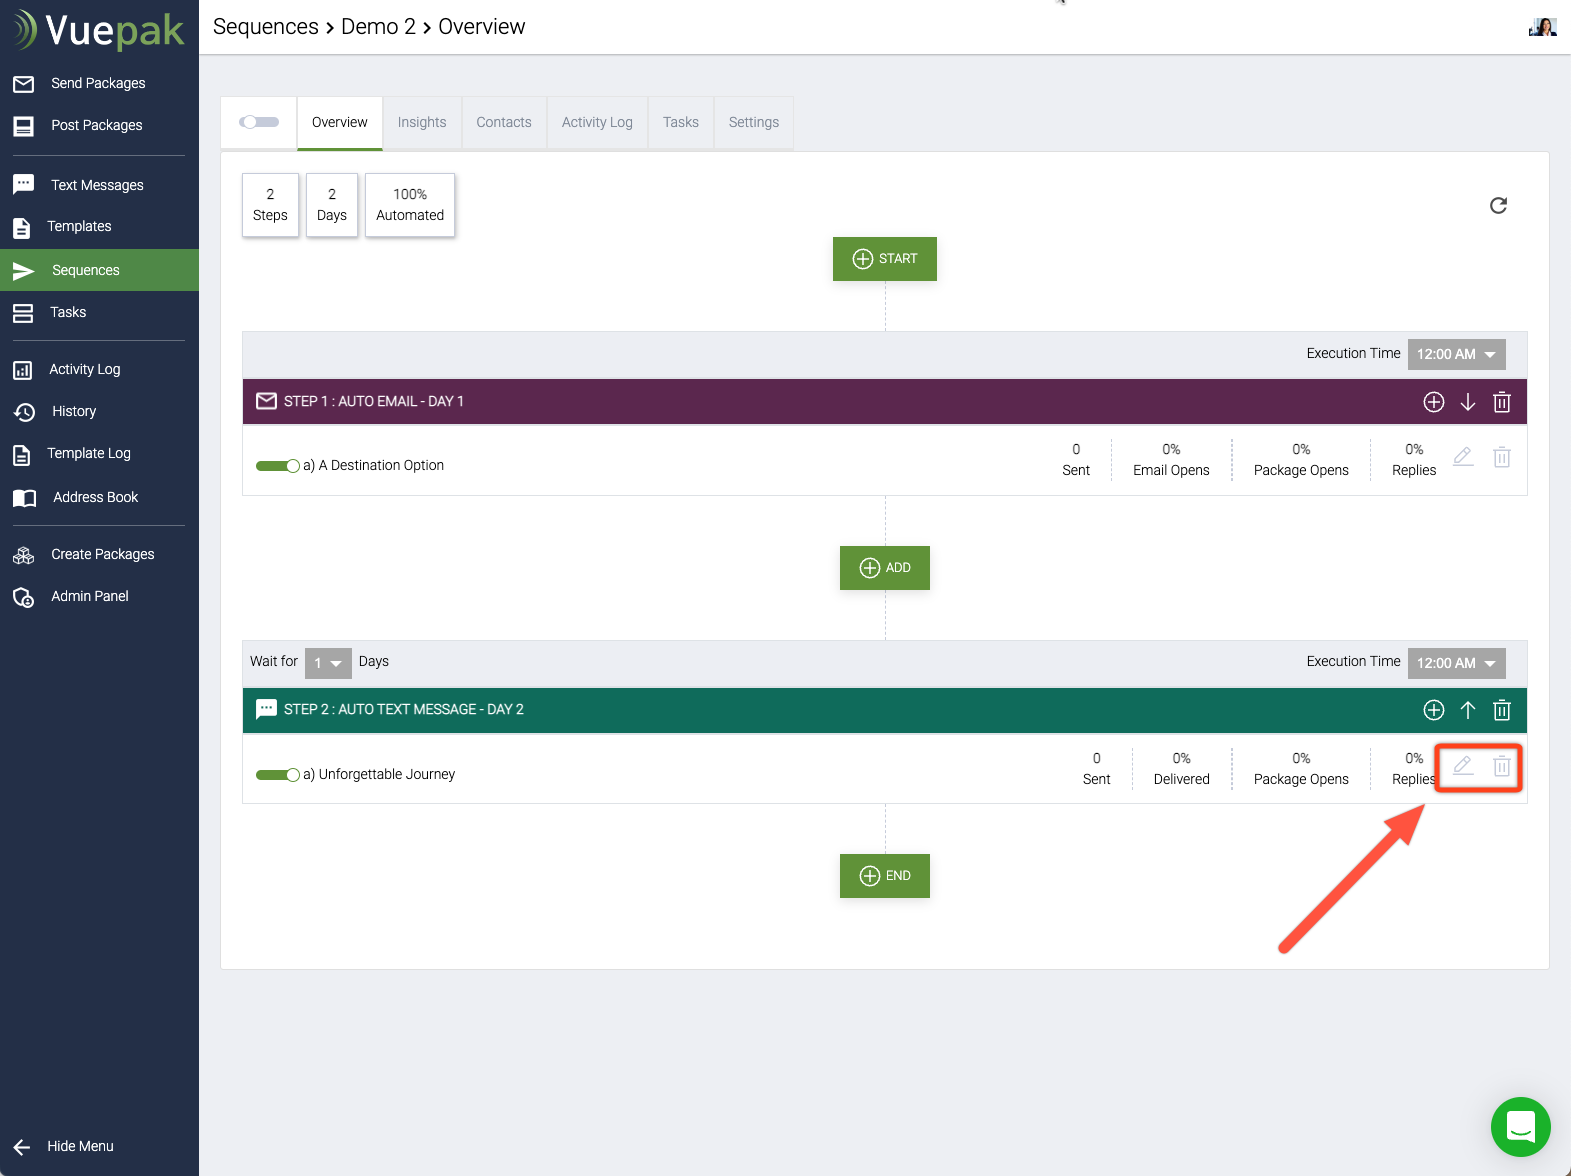Switch to the Insights tab
The image size is (1571, 1176).
pos(422,122)
